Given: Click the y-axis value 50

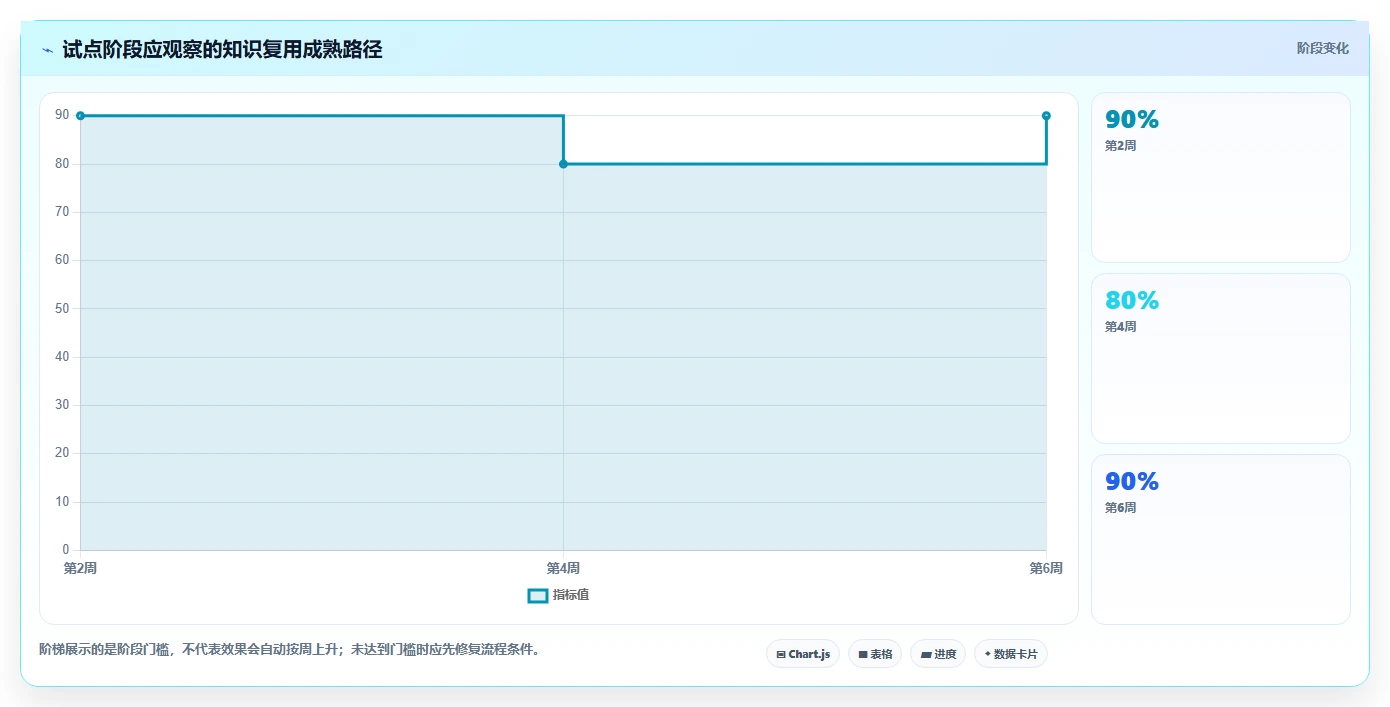Looking at the screenshot, I should (62, 309).
